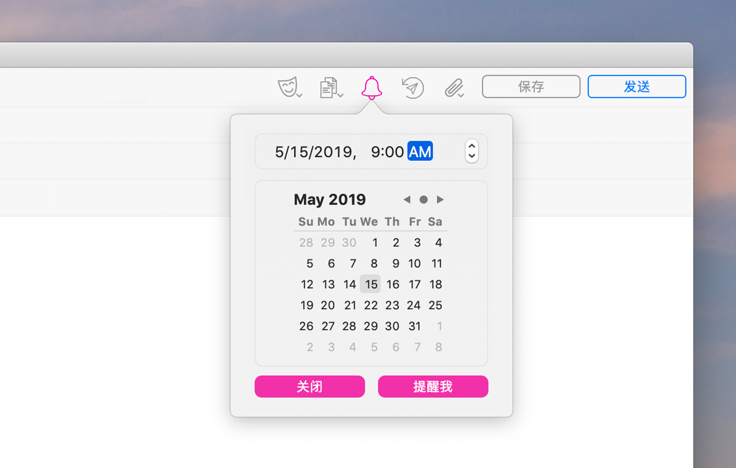Select May 14 in calendar

point(349,284)
